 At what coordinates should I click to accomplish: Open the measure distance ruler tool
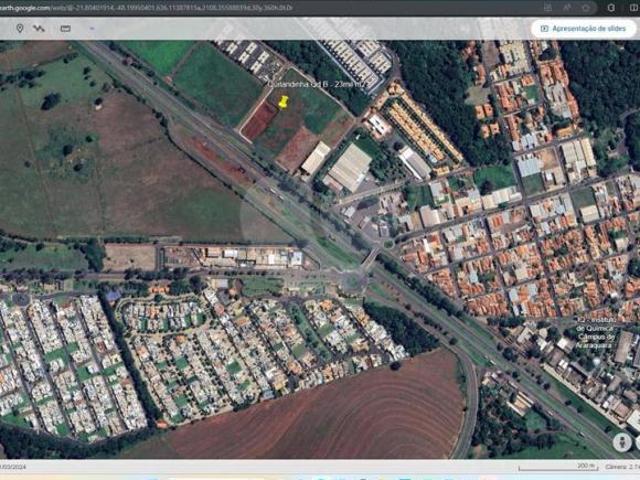65,28
